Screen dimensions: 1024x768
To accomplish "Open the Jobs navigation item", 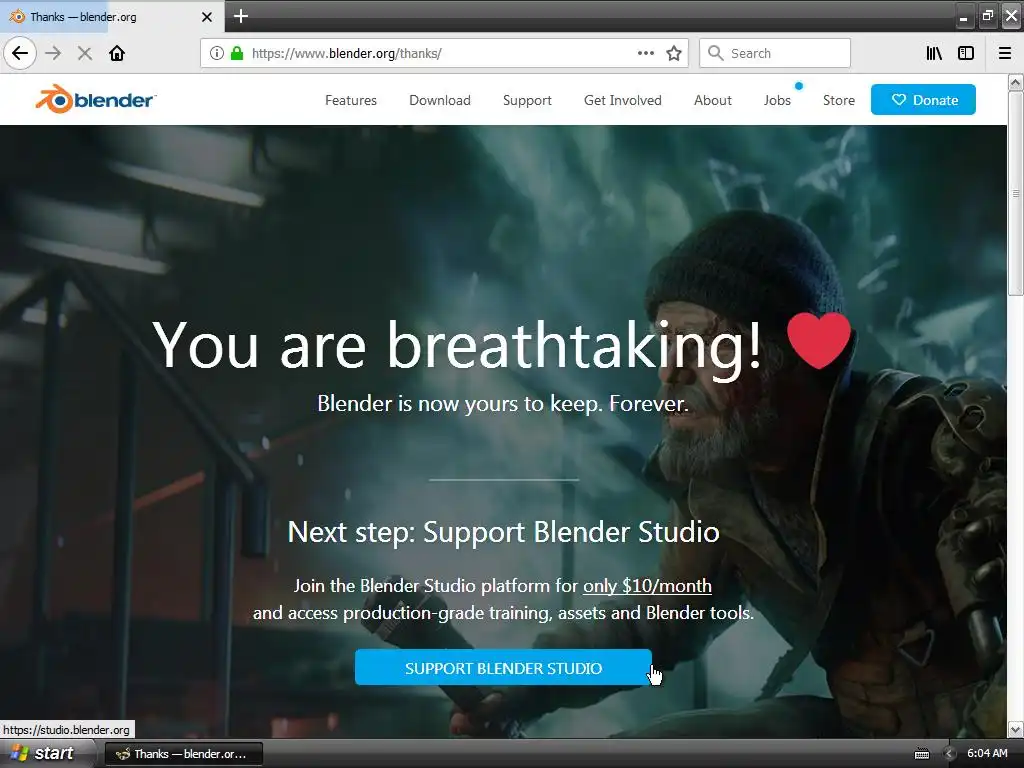I will 777,100.
